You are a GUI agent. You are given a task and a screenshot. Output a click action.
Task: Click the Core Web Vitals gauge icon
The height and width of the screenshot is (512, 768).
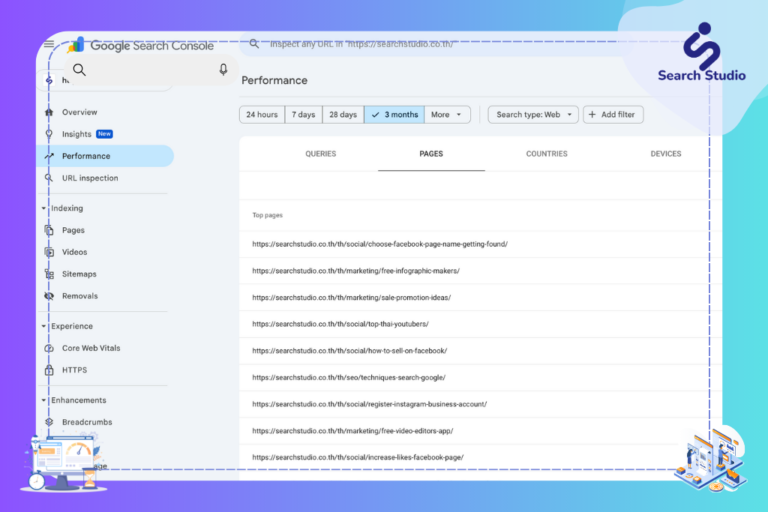point(49,348)
